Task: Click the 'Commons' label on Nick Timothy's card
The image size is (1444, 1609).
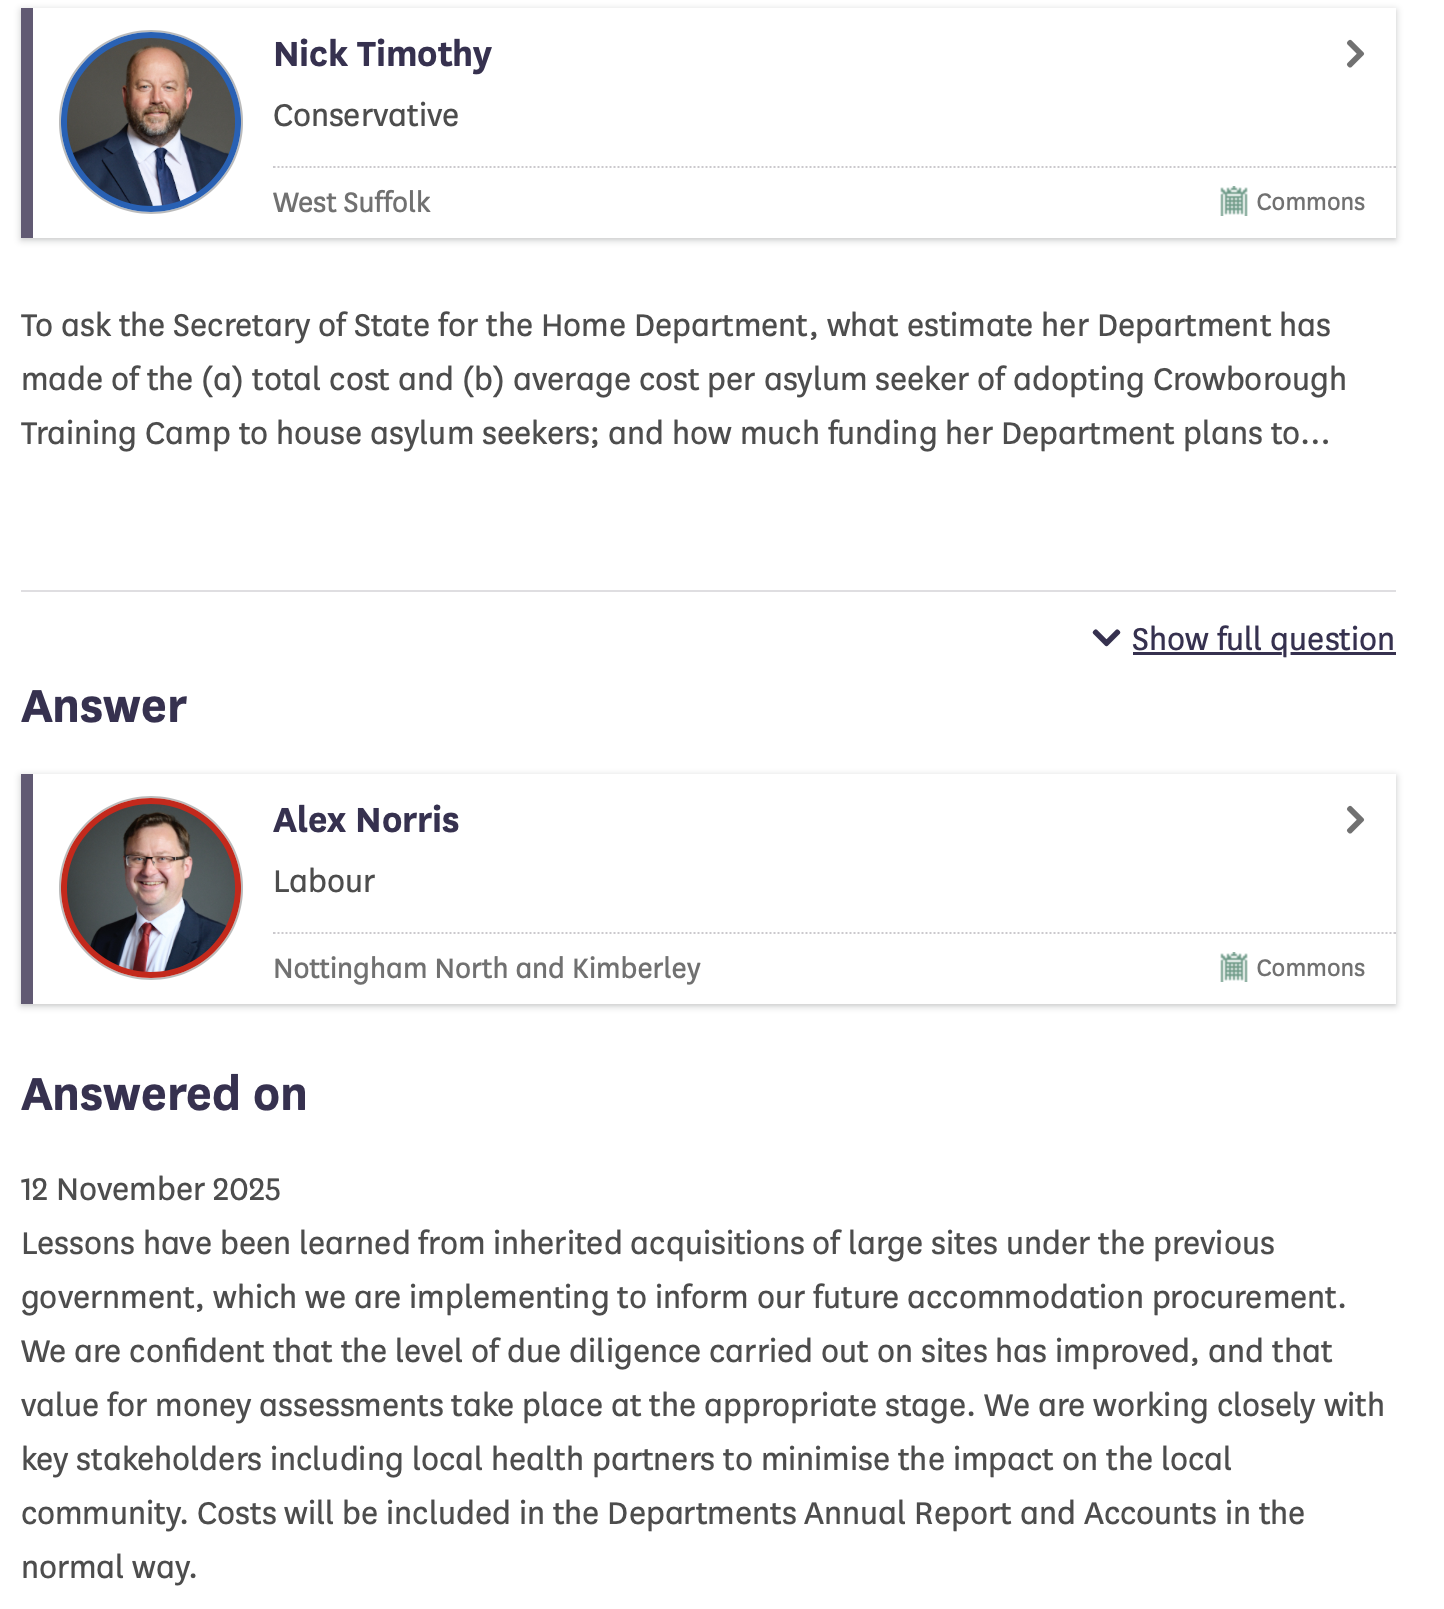Action: click(x=1310, y=202)
